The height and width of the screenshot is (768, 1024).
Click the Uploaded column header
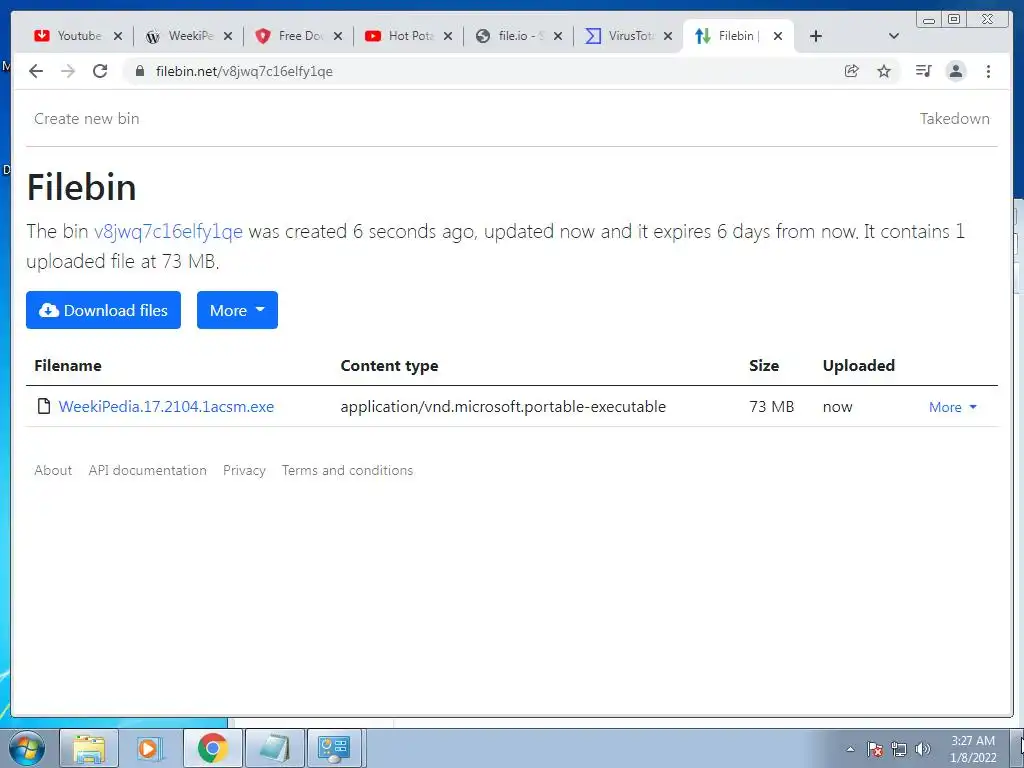[859, 365]
